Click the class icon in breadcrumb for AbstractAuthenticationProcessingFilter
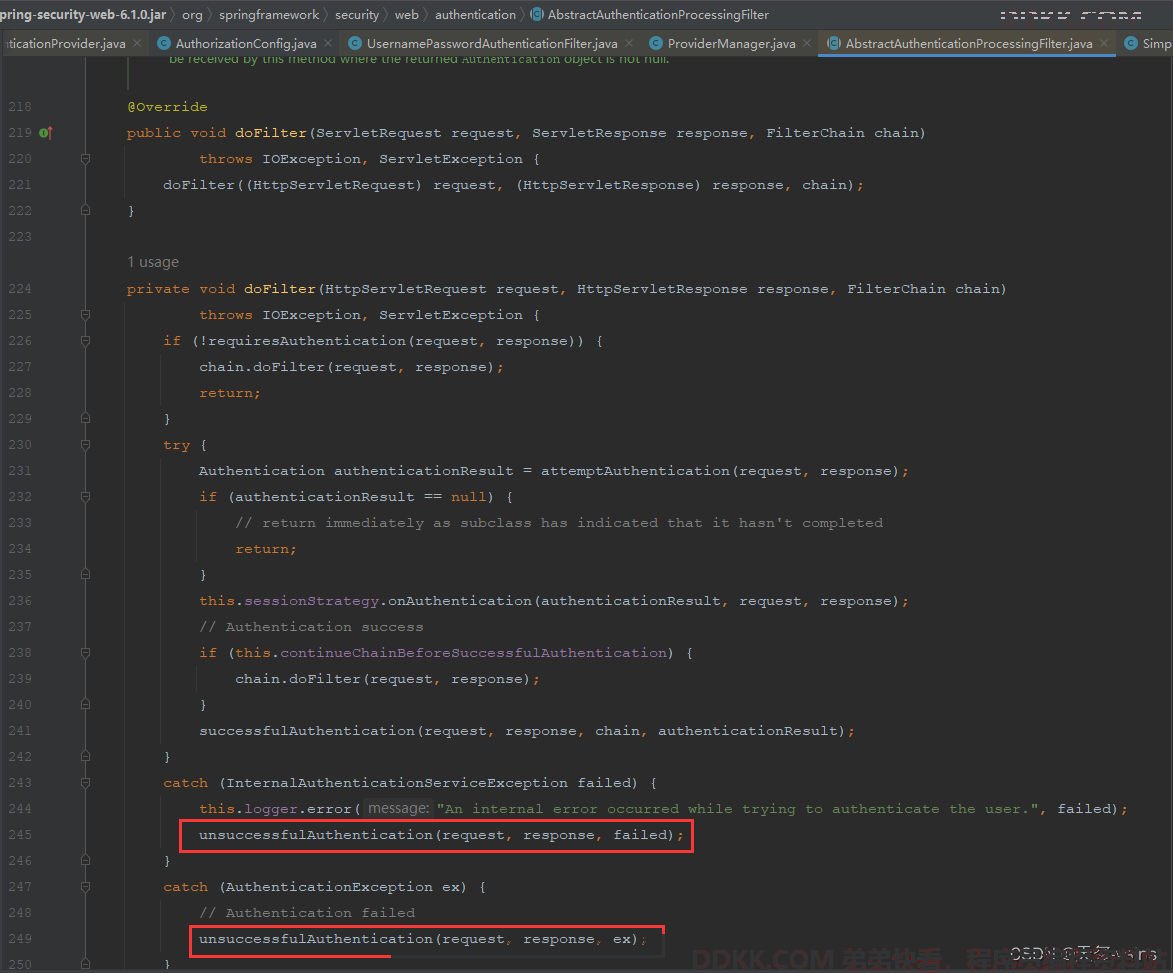The width and height of the screenshot is (1173, 973). [537, 15]
